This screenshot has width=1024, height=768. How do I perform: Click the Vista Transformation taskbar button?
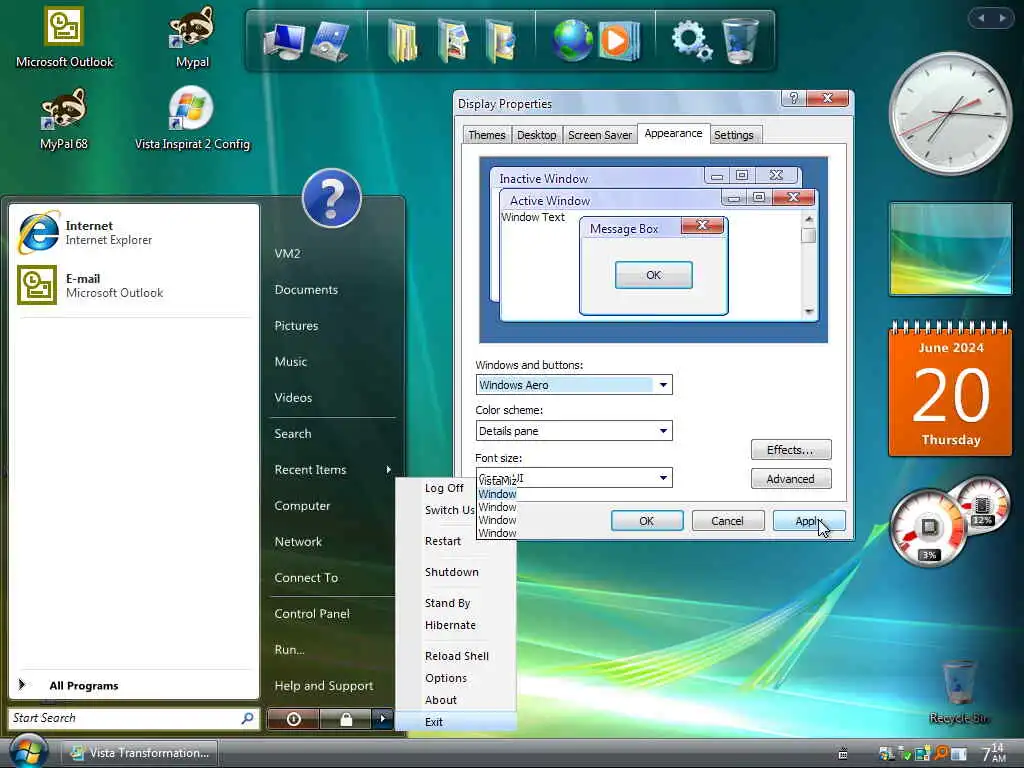[140, 753]
